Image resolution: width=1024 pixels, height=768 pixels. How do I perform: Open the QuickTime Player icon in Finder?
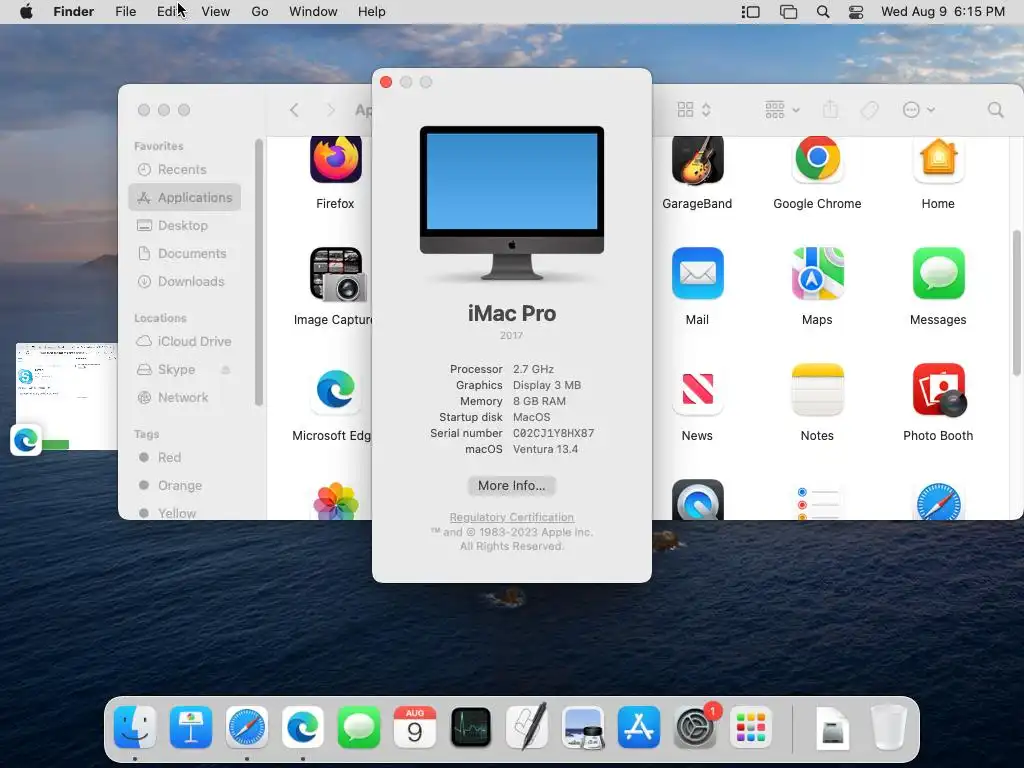[x=697, y=500]
